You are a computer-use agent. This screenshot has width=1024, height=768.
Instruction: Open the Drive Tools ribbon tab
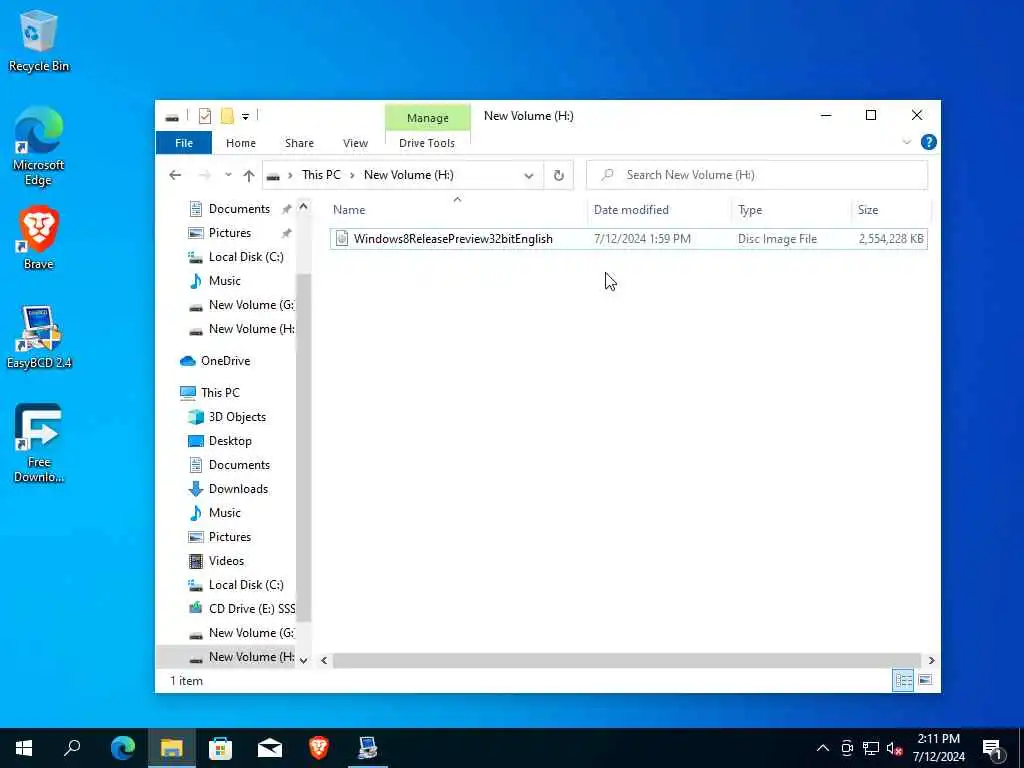point(426,143)
